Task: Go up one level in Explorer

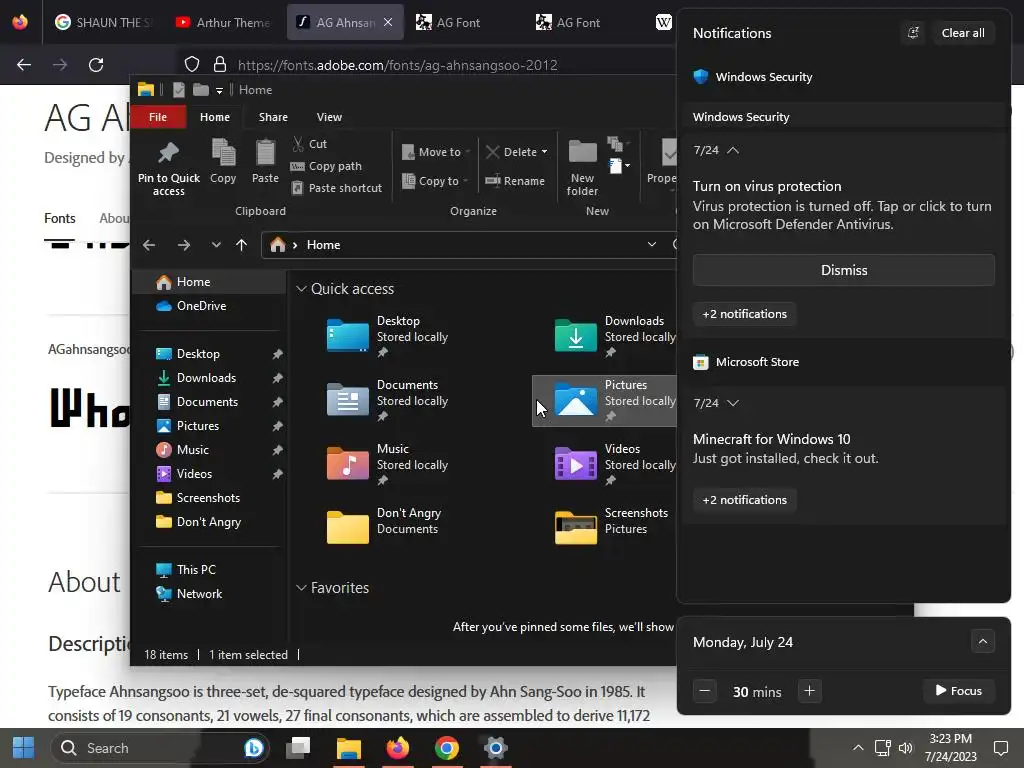Action: [242, 245]
